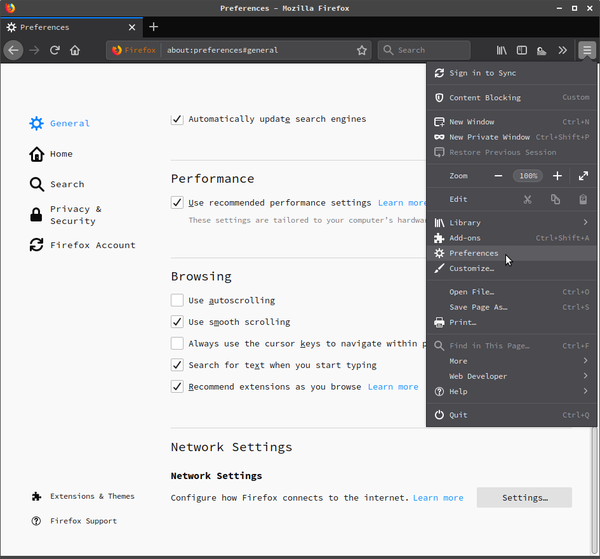
Task: Expand the Web Developer submenu
Action: [x=512, y=376]
